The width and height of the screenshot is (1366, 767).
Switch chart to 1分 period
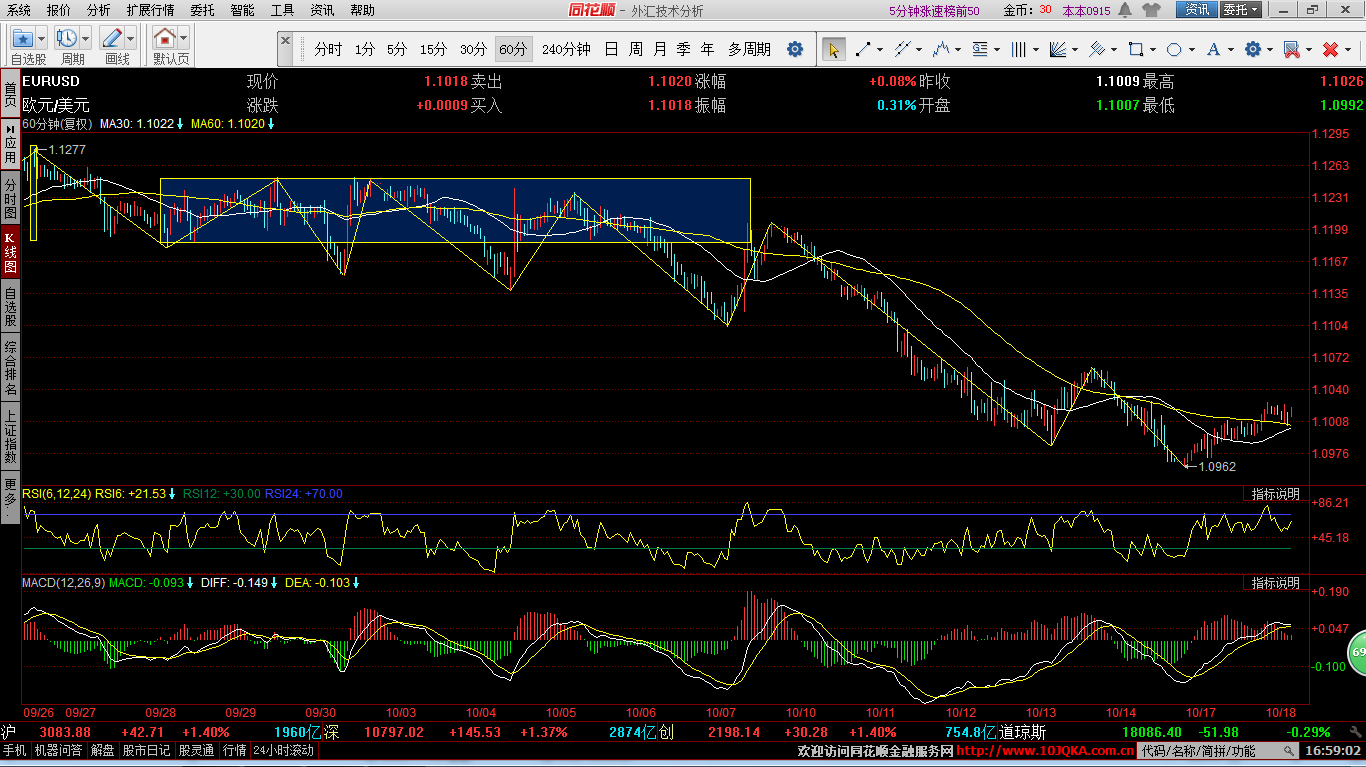[x=365, y=49]
